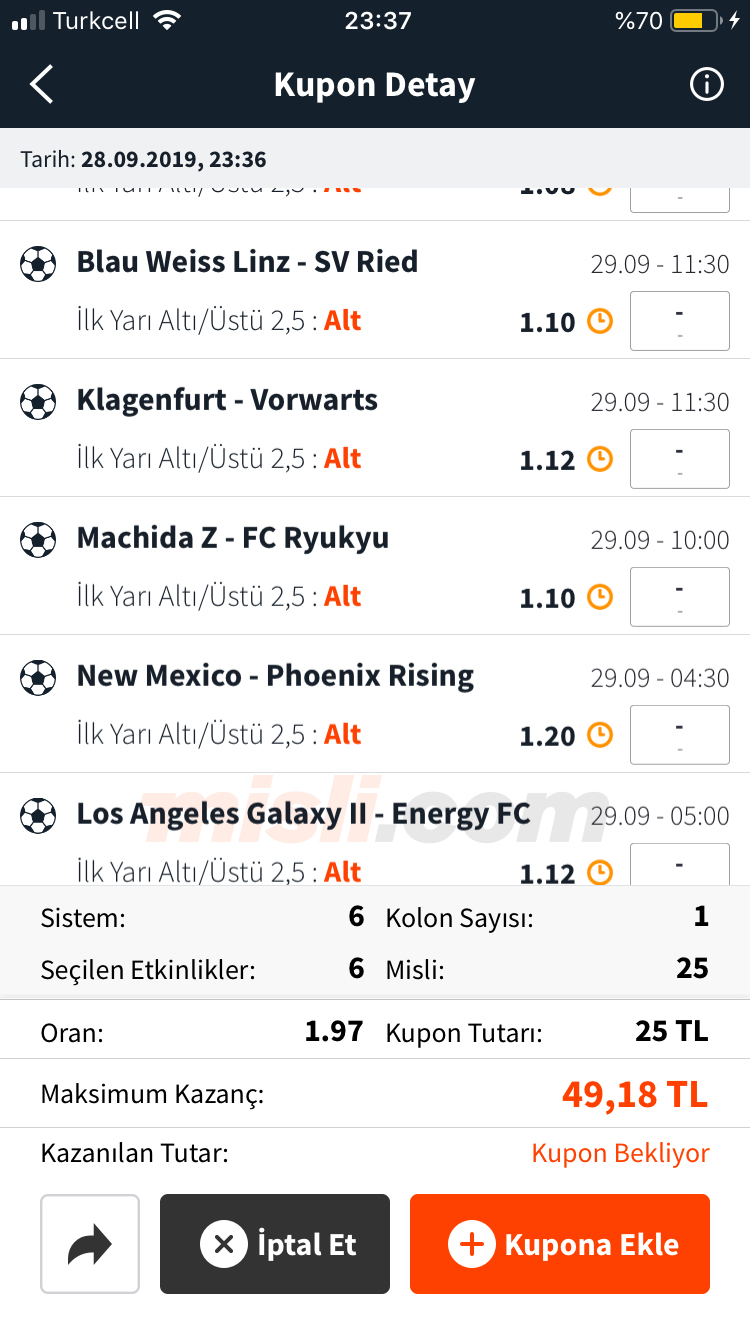Open Machida Z - FC Ryukyu match title
The width and height of the screenshot is (750, 1334).
233,538
